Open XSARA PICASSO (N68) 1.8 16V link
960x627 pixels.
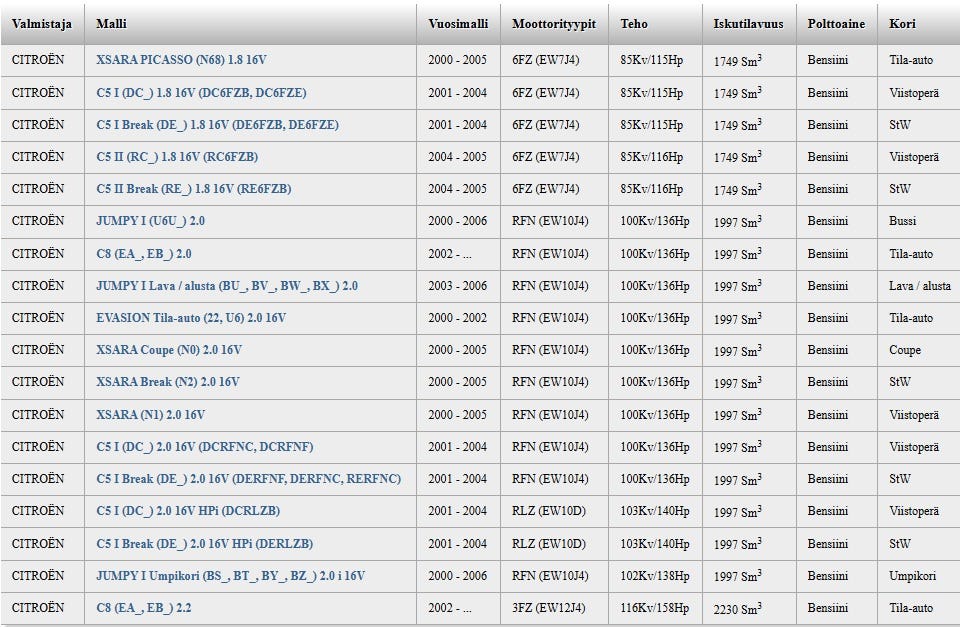[x=181, y=60]
